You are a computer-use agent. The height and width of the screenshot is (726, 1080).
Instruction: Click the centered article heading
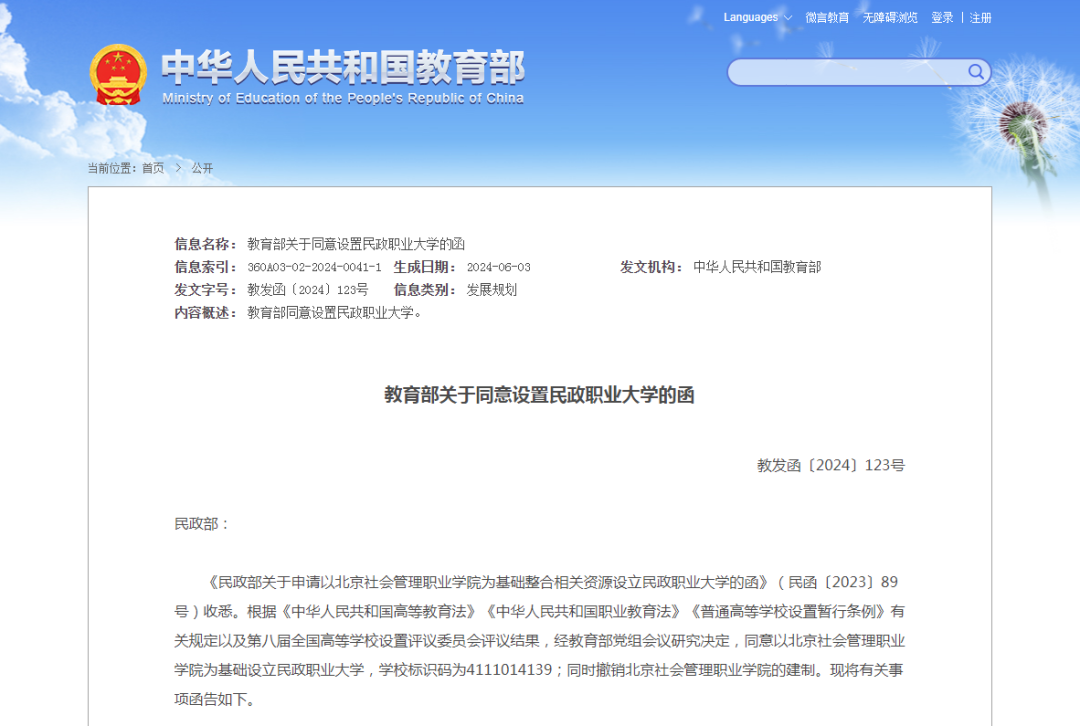[539, 395]
